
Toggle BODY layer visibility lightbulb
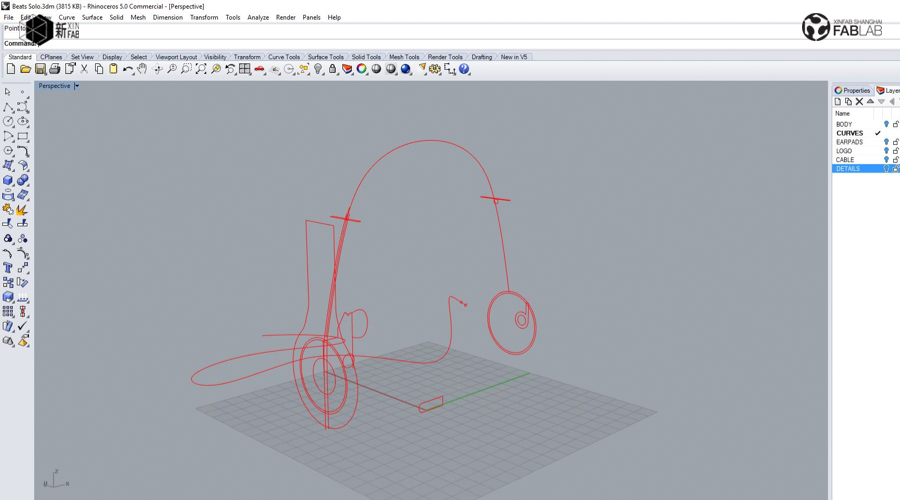[x=886, y=124]
